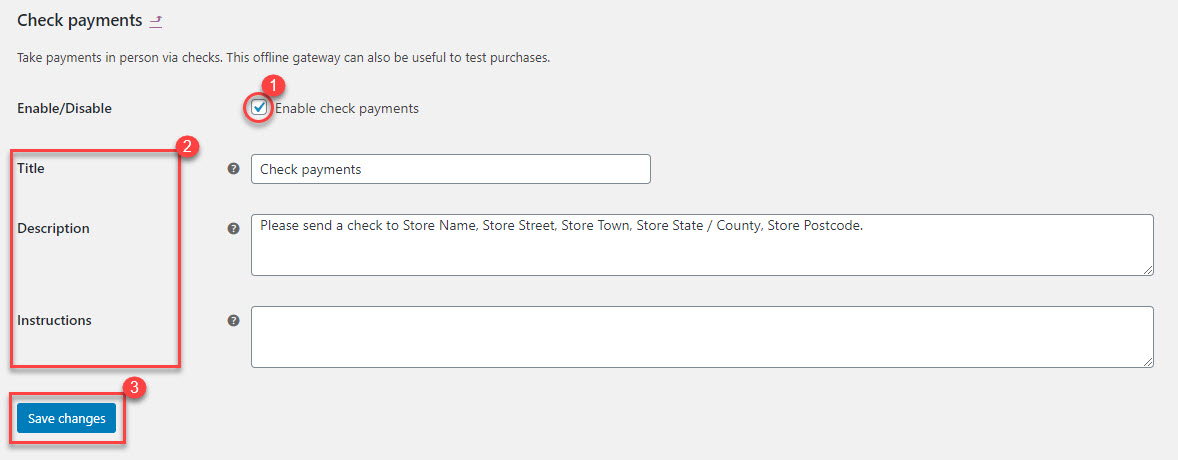Click into the Title text field
The width and height of the screenshot is (1178, 460).
450,169
